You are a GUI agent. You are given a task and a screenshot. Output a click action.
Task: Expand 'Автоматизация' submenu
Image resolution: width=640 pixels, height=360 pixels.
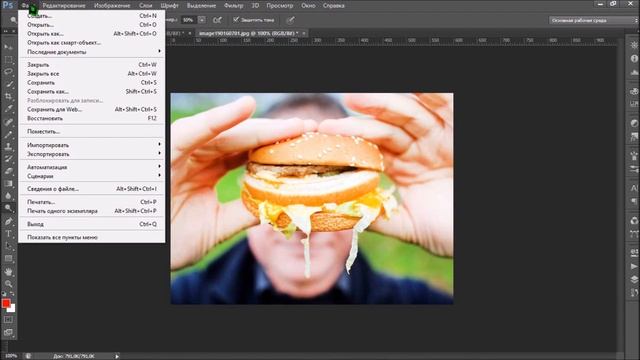coord(92,167)
